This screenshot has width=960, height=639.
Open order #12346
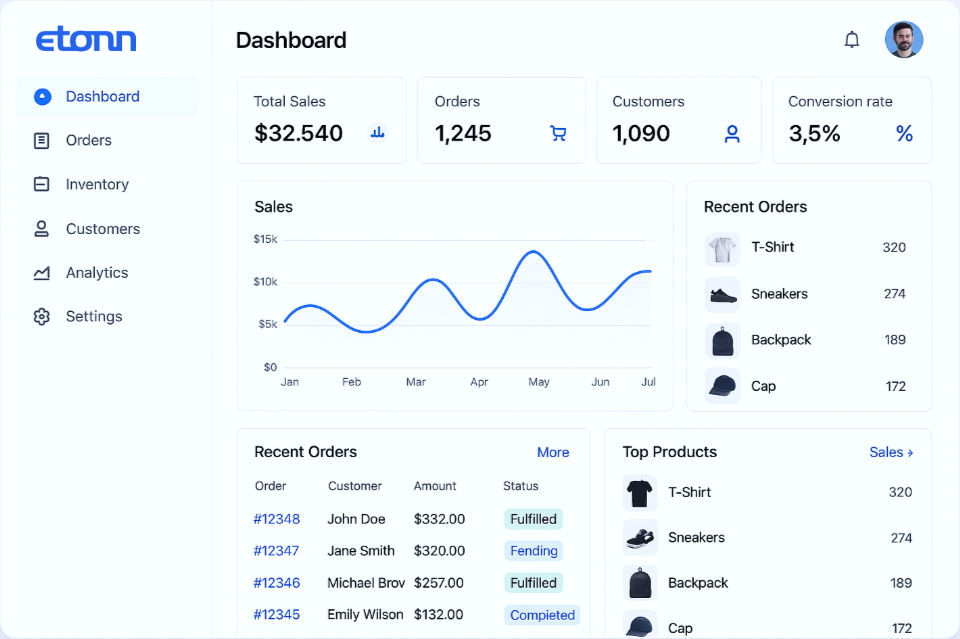pyautogui.click(x=277, y=583)
